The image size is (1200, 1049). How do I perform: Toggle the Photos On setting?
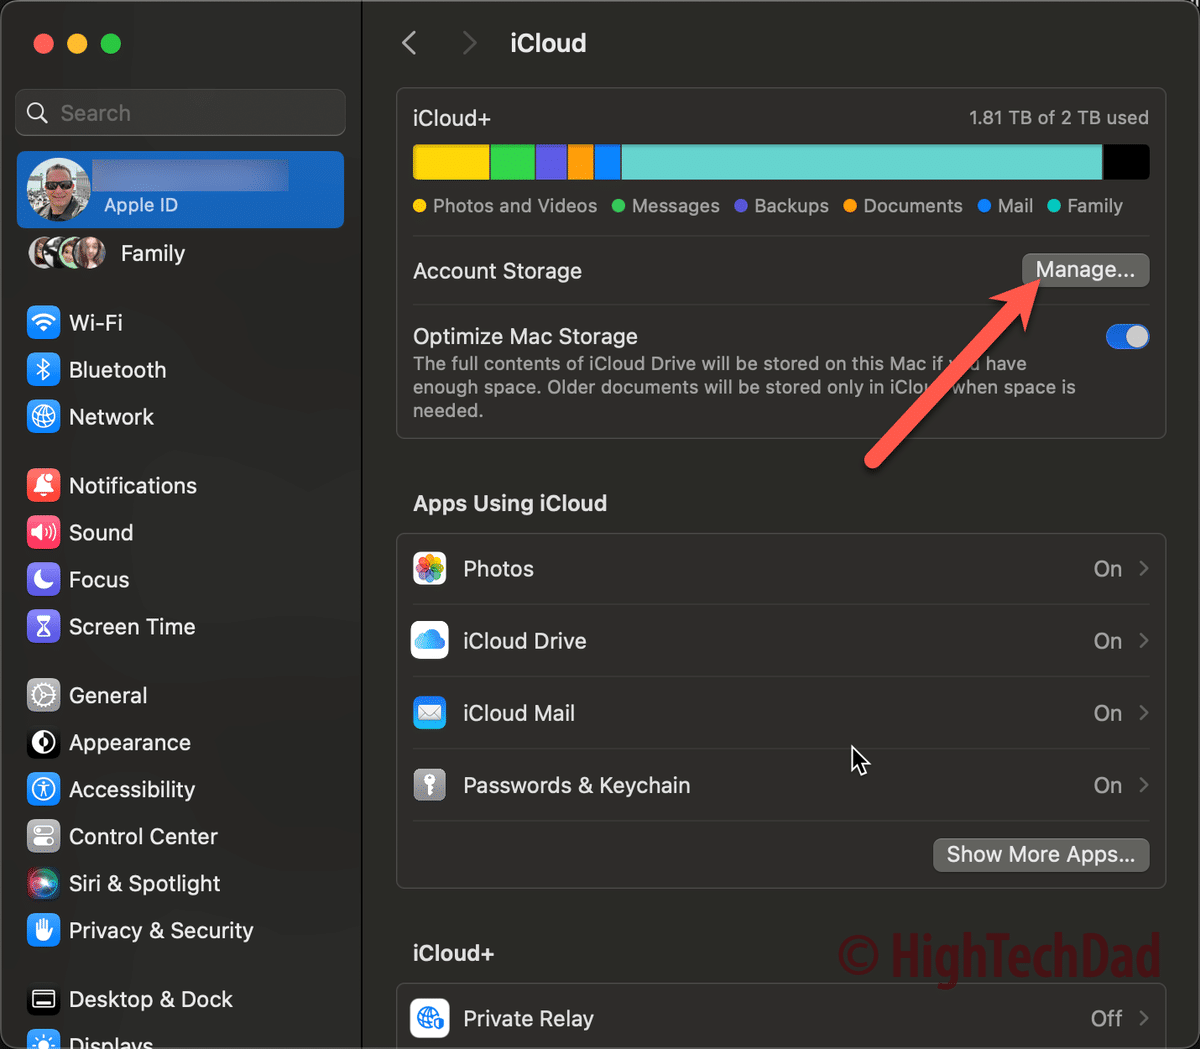(x=1107, y=568)
